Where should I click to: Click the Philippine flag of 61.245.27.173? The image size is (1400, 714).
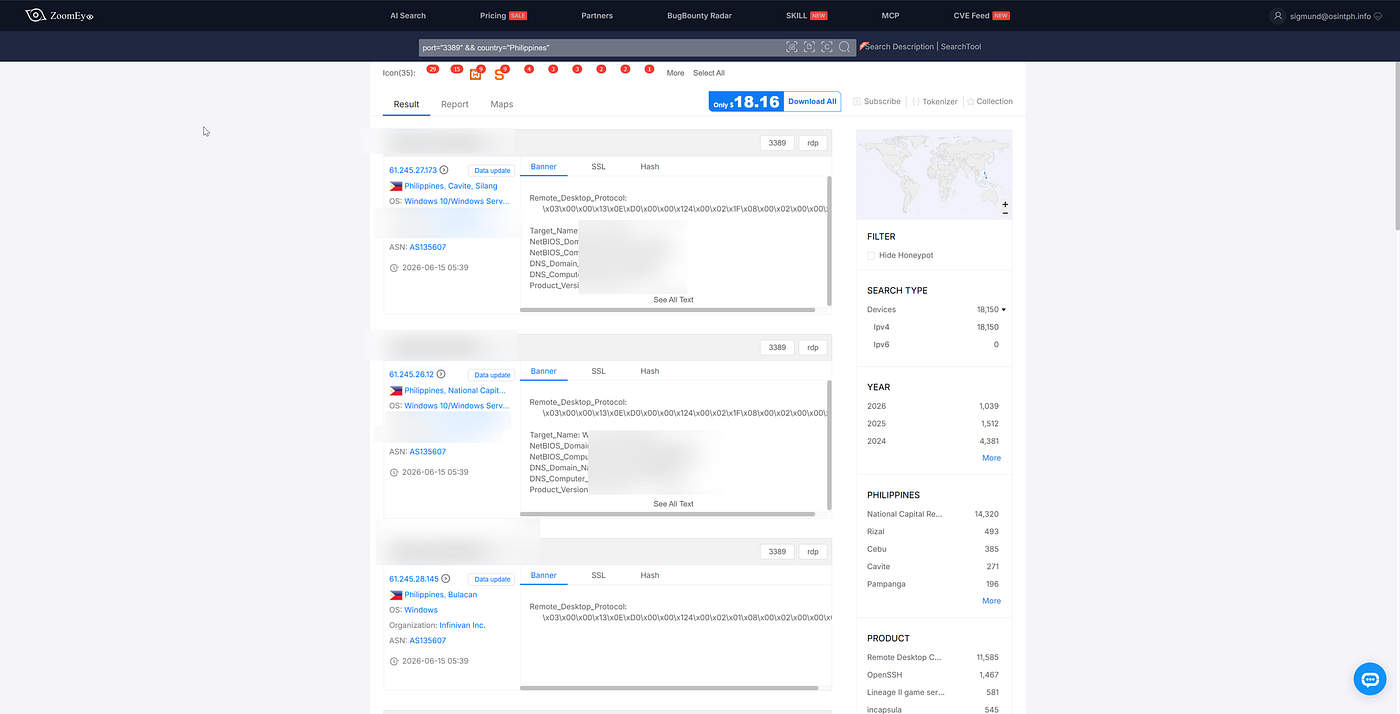pyautogui.click(x=396, y=186)
